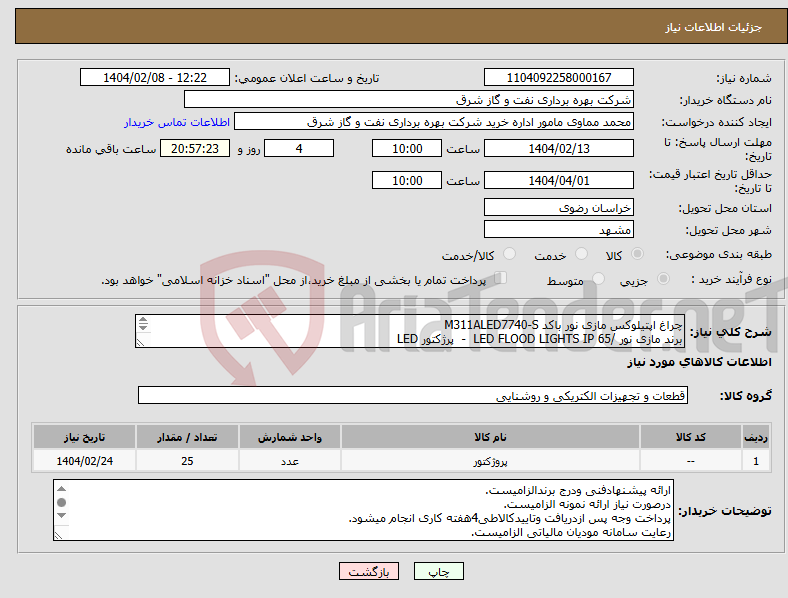The image size is (788, 598).
Task: Select the کالا radio button
Action: pos(637,254)
